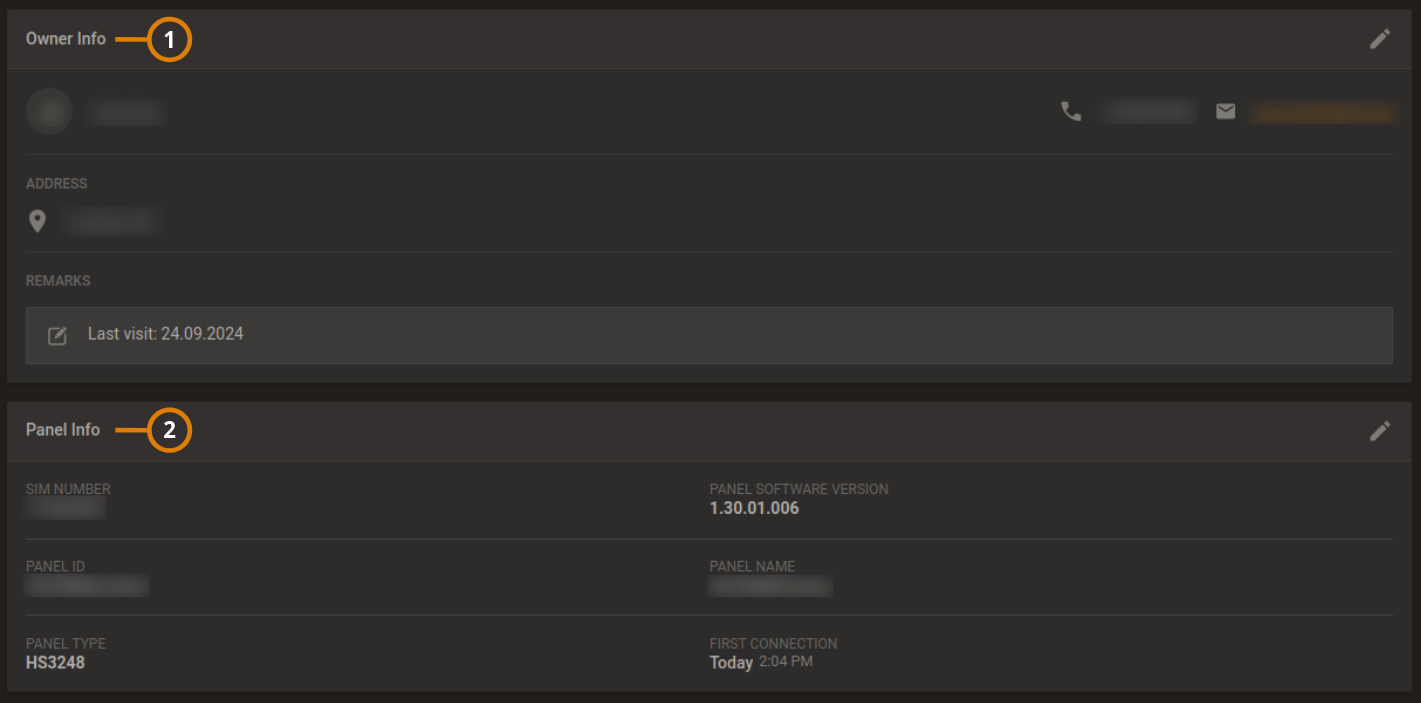Click the envelope icon next to the email
The width and height of the screenshot is (1421, 703).
1226,111
